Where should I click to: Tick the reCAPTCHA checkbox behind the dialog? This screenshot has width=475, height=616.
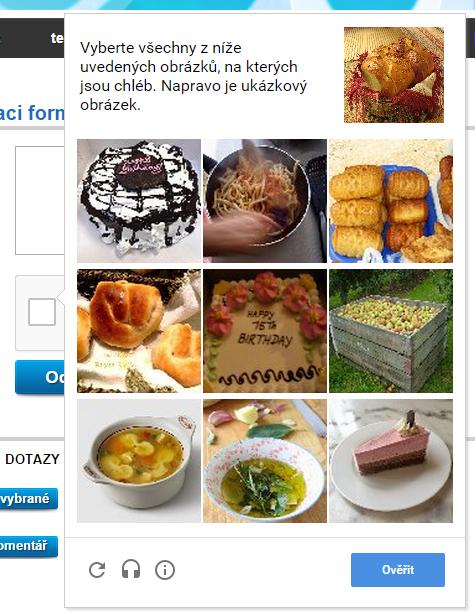pyautogui.click(x=42, y=312)
